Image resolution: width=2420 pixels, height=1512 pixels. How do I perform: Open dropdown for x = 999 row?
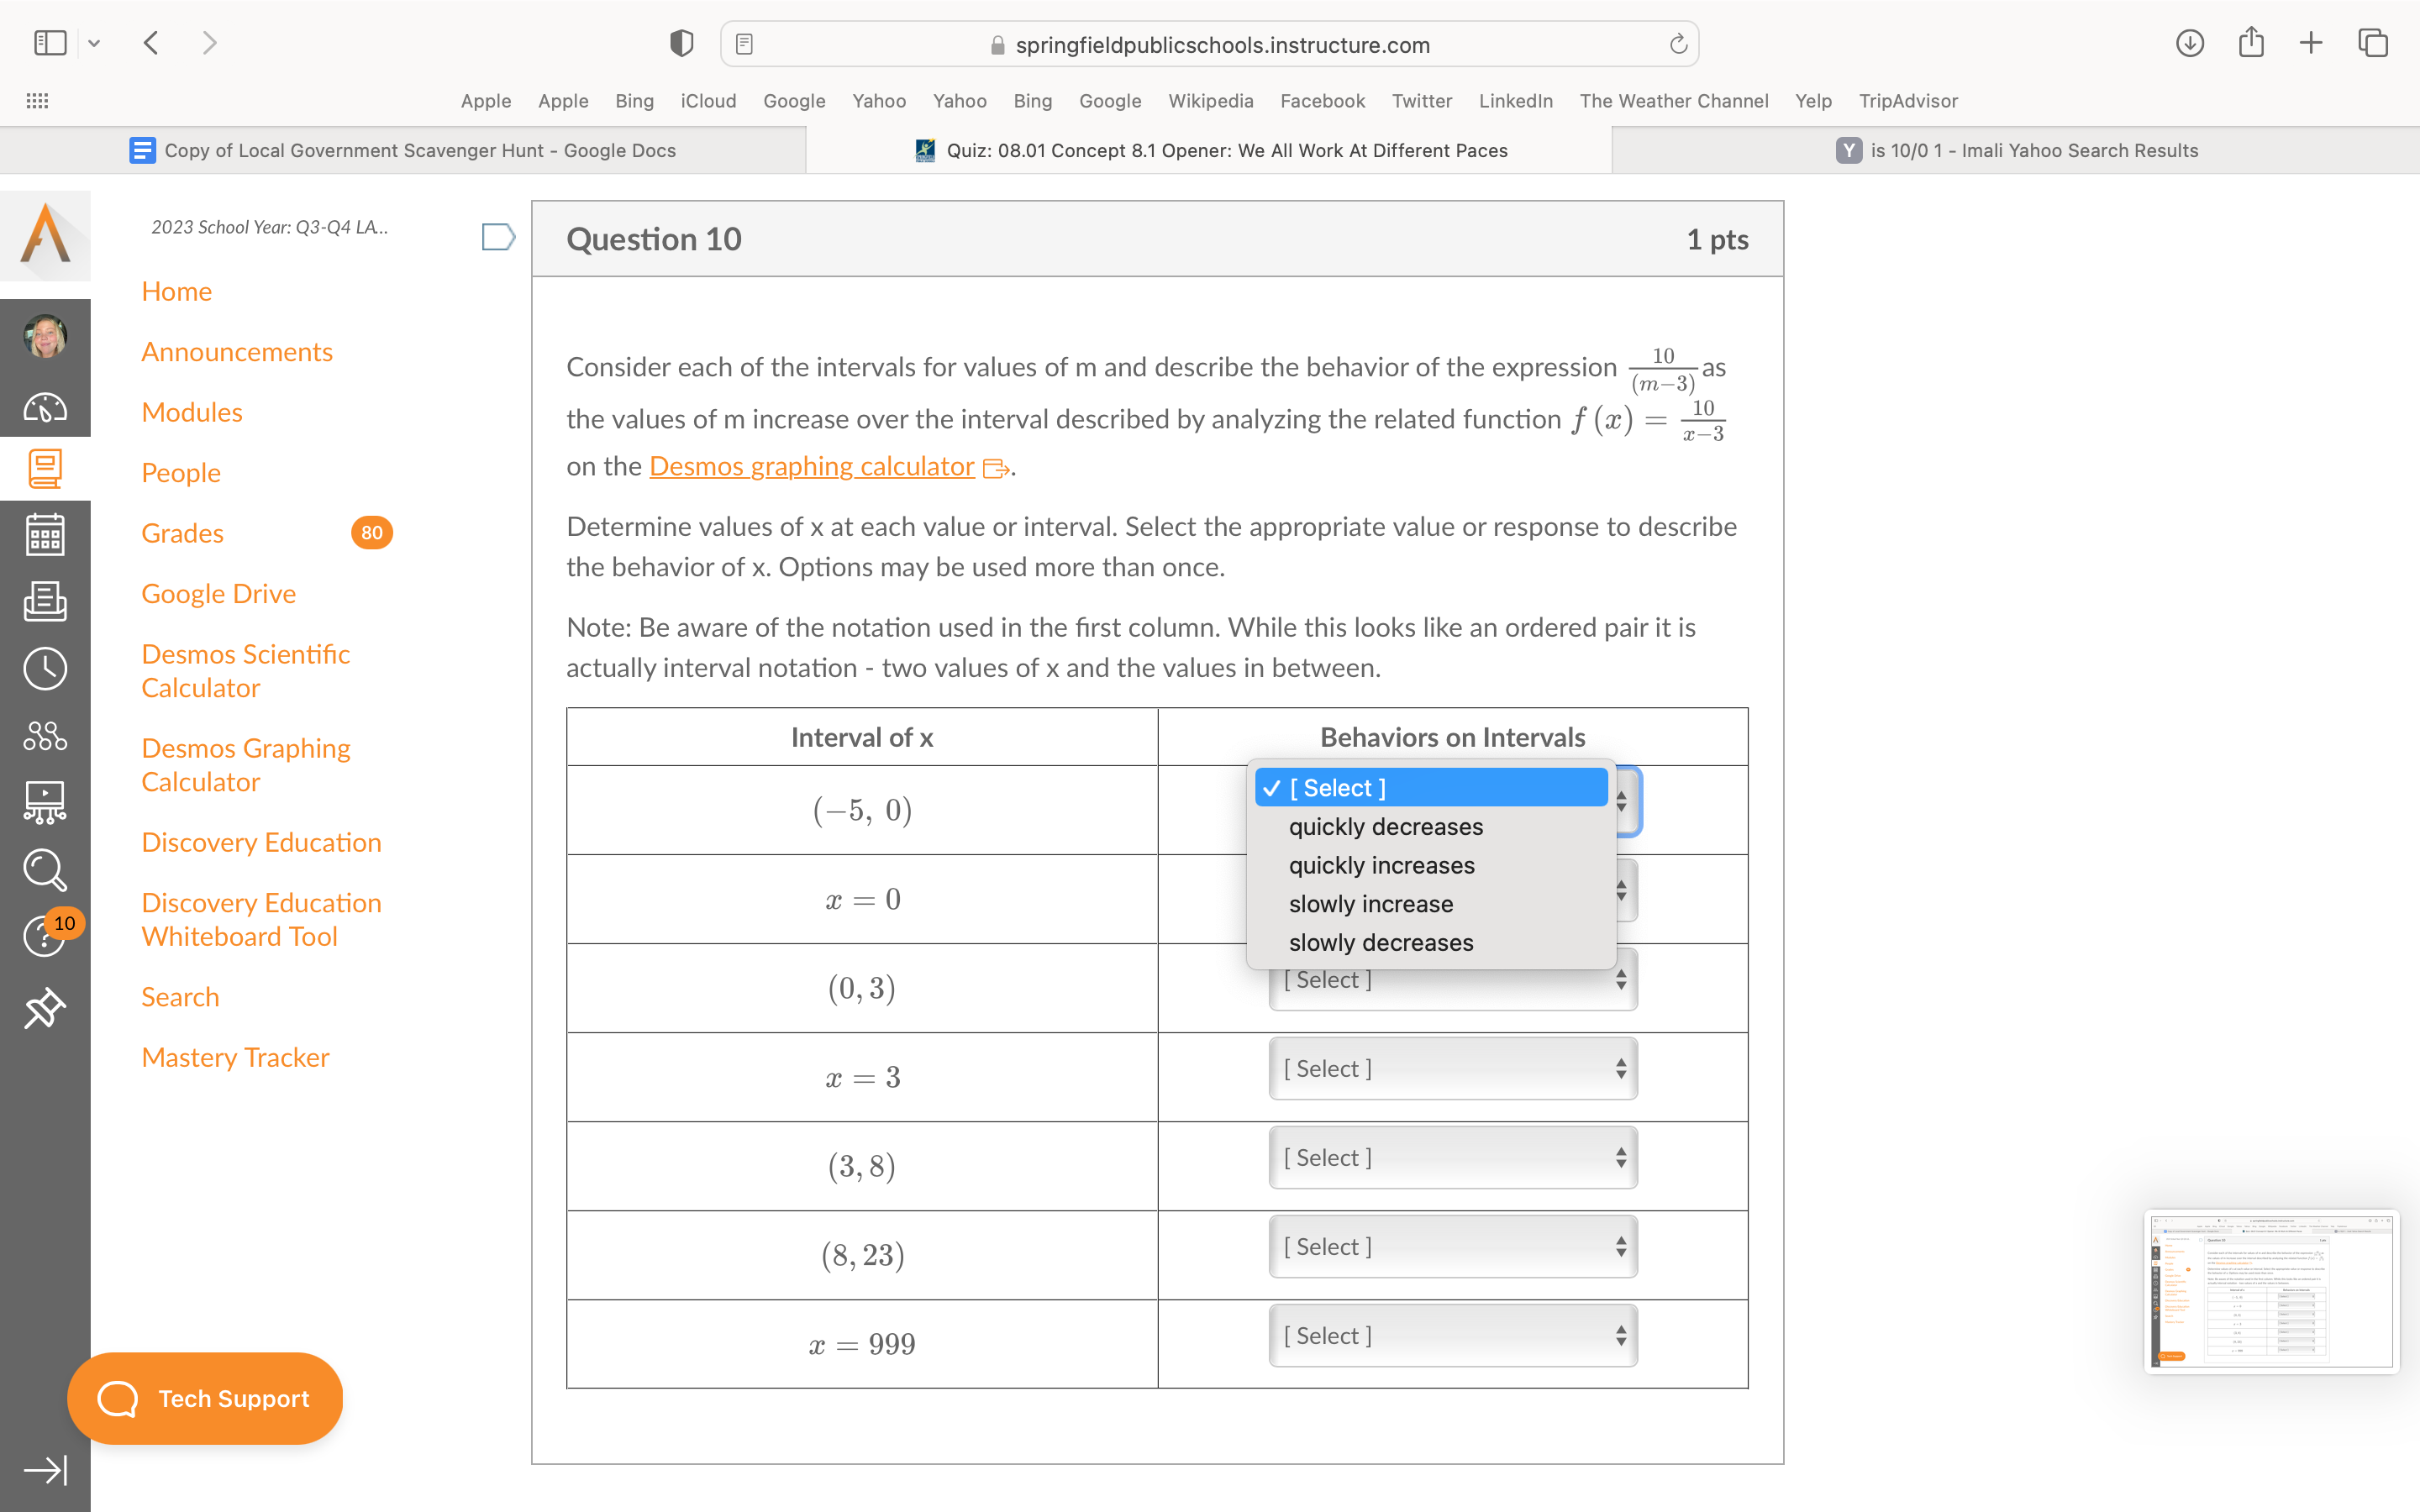[1452, 1336]
